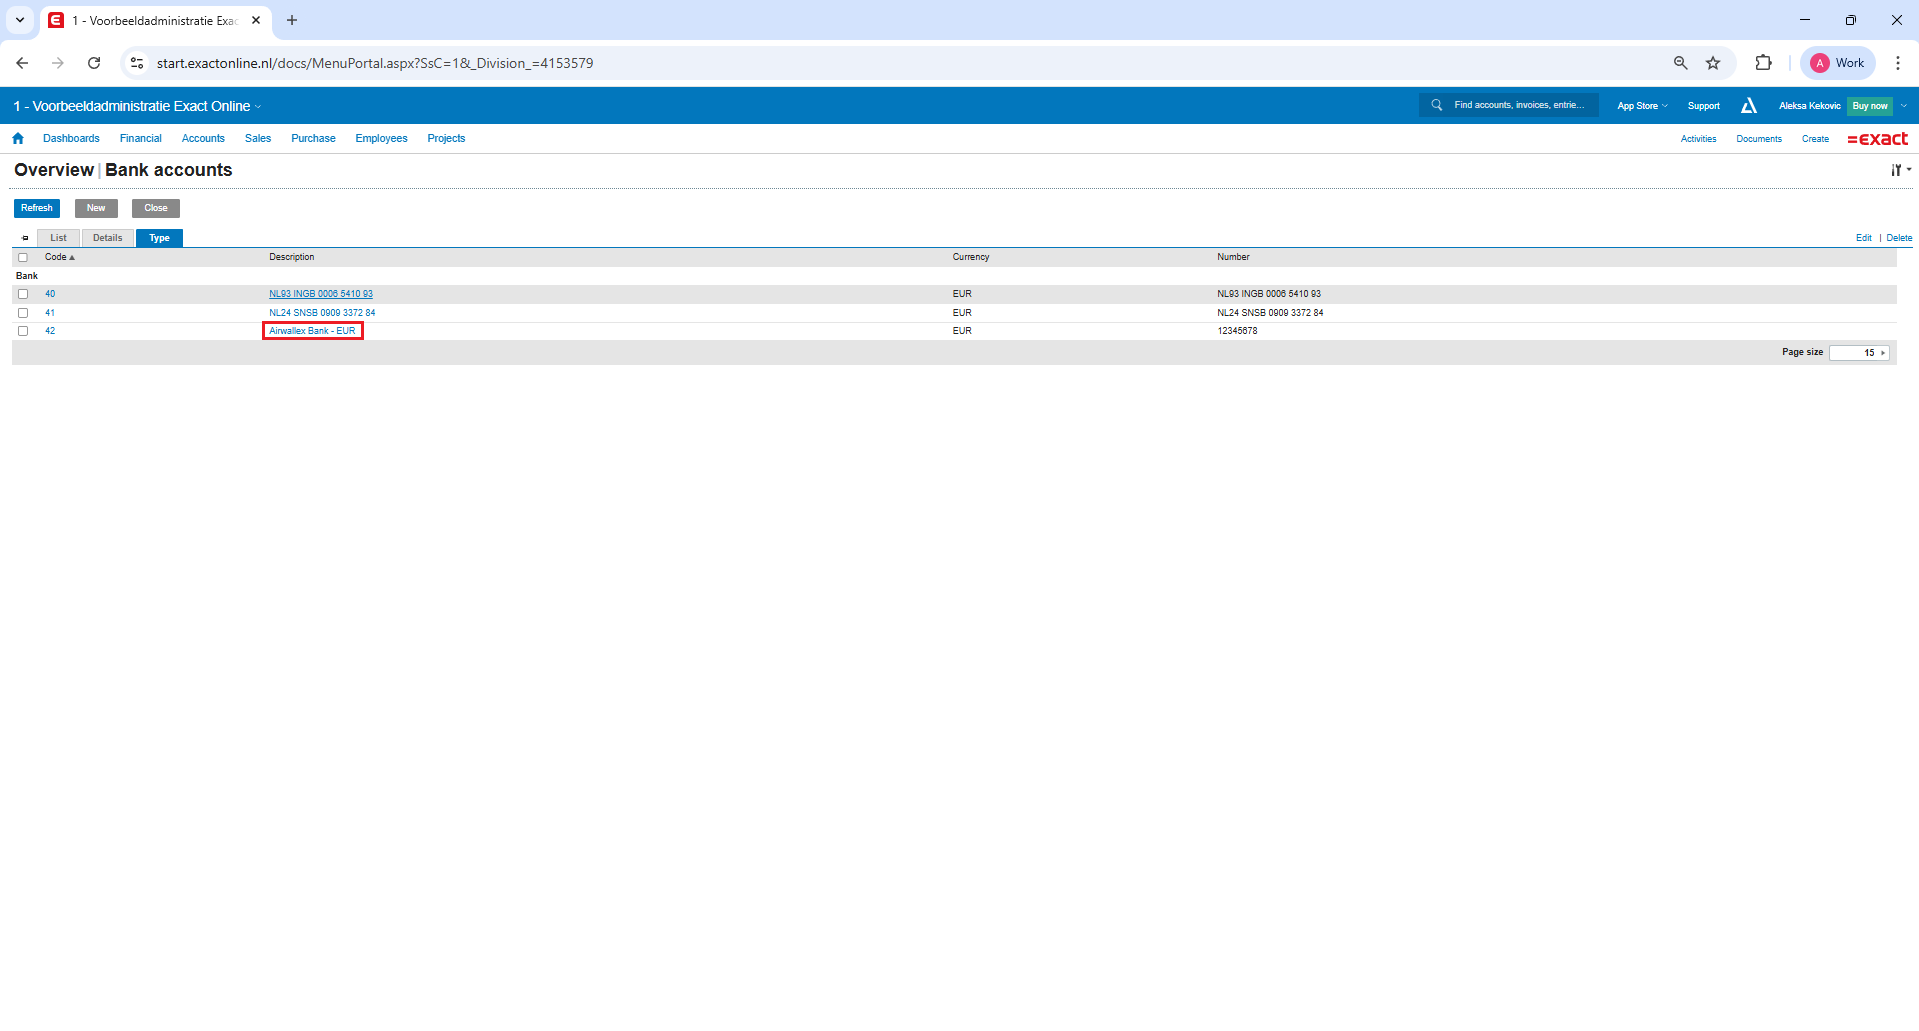Open the Sales menu

258,138
